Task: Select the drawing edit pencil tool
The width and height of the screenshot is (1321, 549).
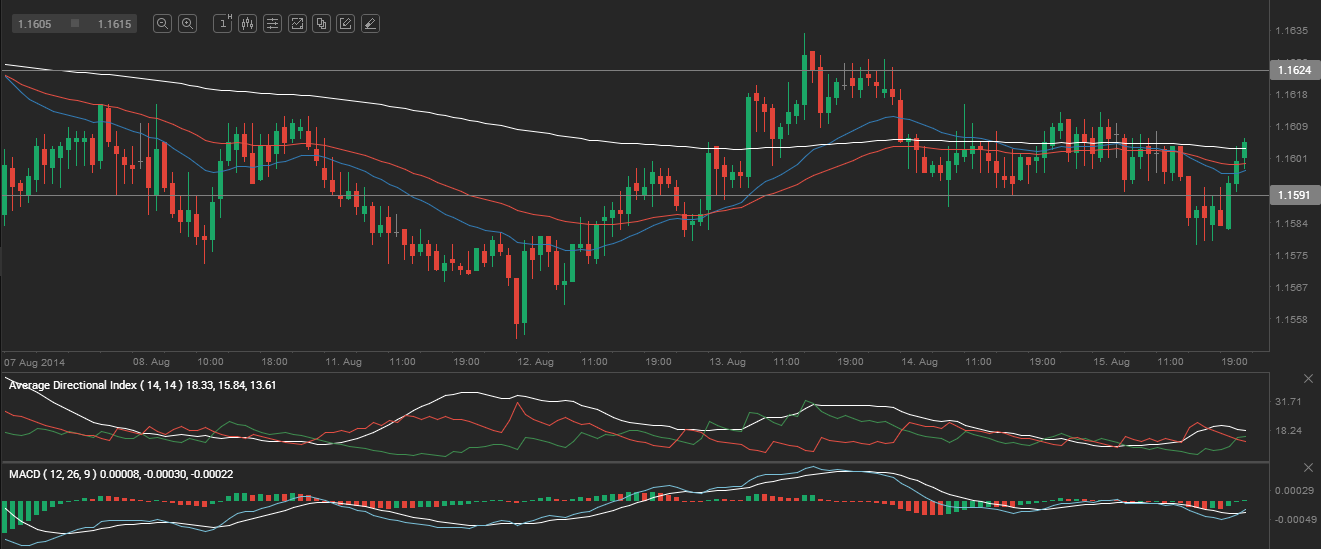Action: (x=345, y=23)
